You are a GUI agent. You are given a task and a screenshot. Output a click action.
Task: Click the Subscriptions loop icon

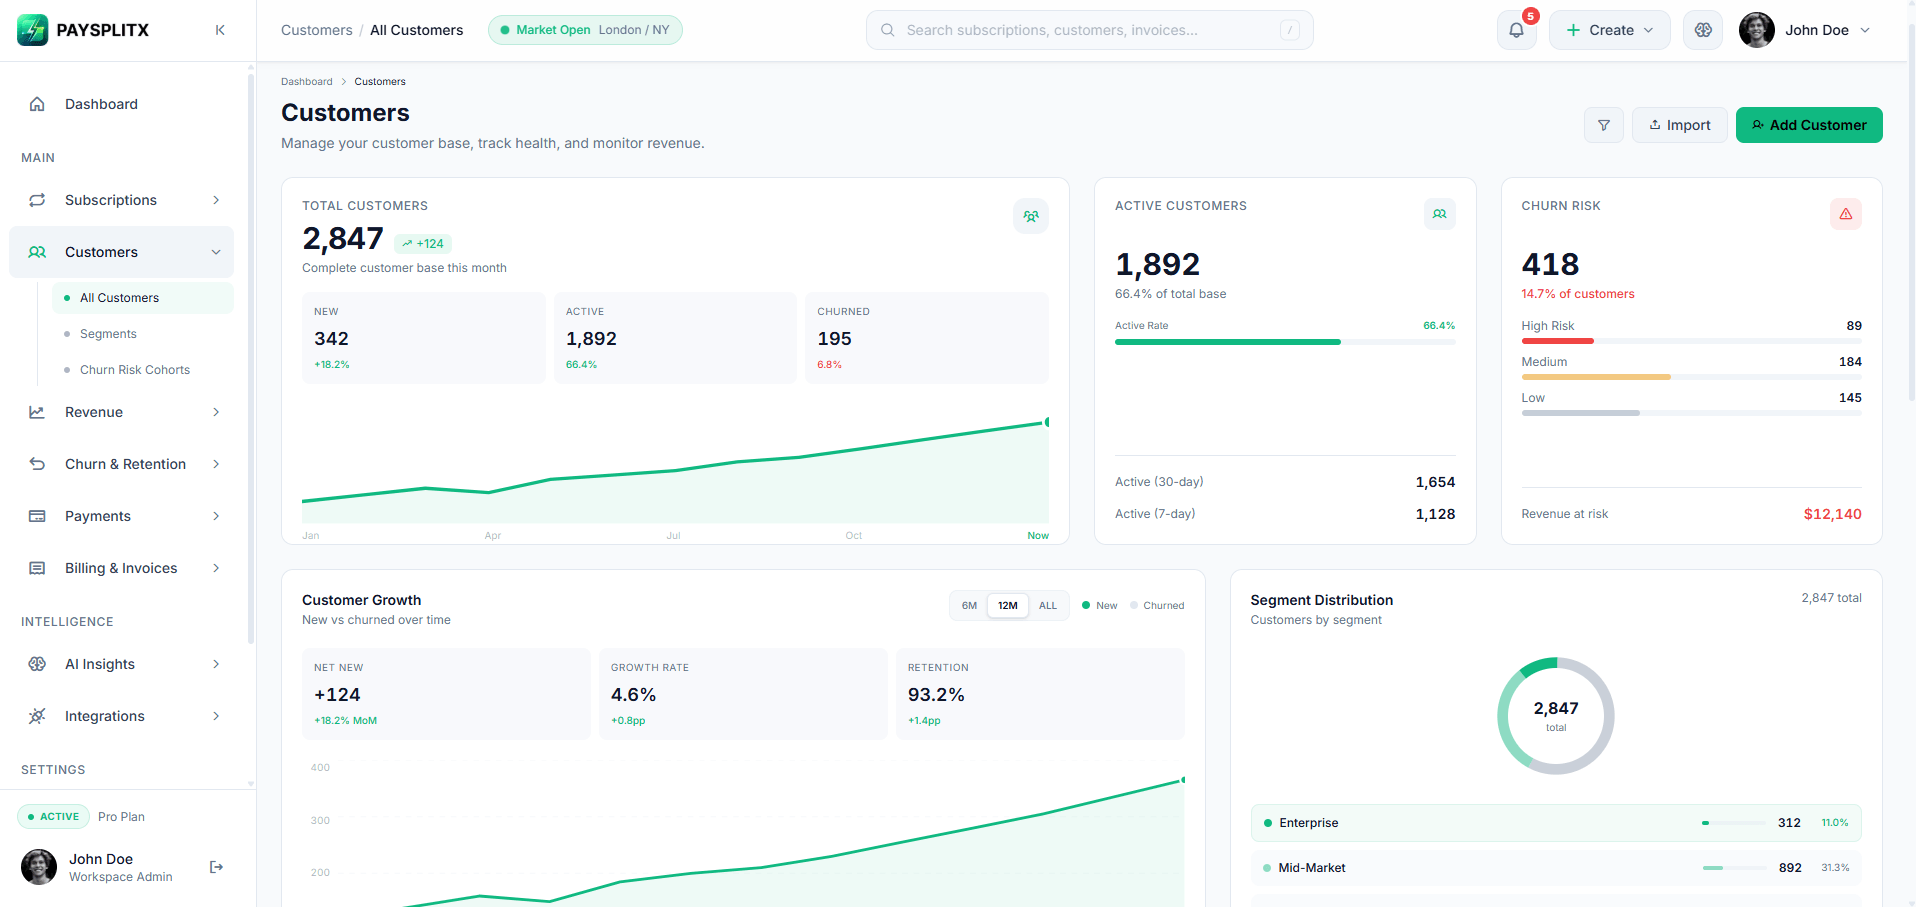37,200
